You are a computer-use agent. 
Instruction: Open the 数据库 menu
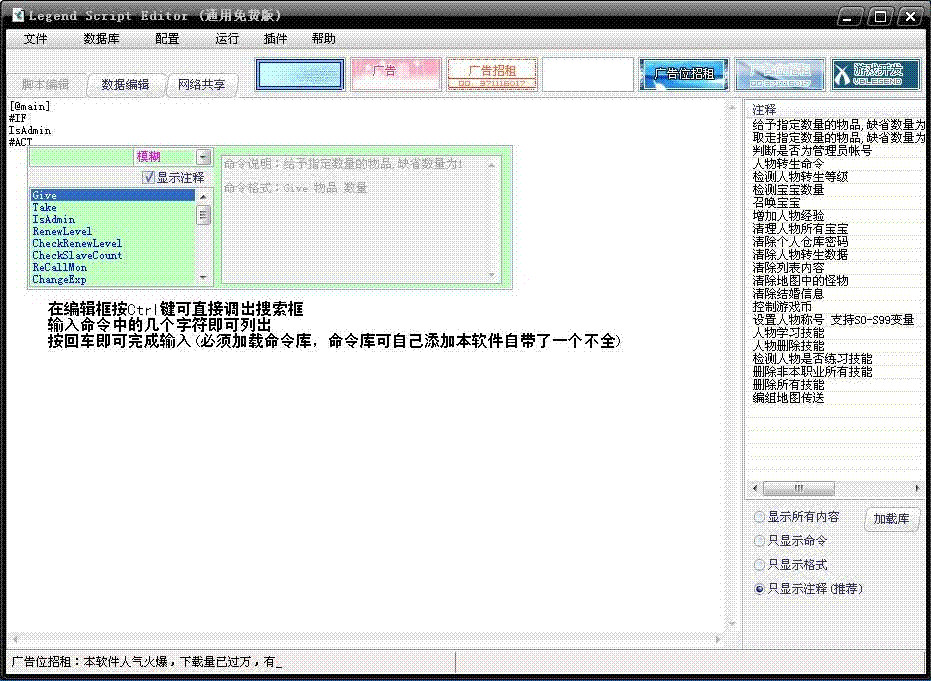click(x=101, y=39)
